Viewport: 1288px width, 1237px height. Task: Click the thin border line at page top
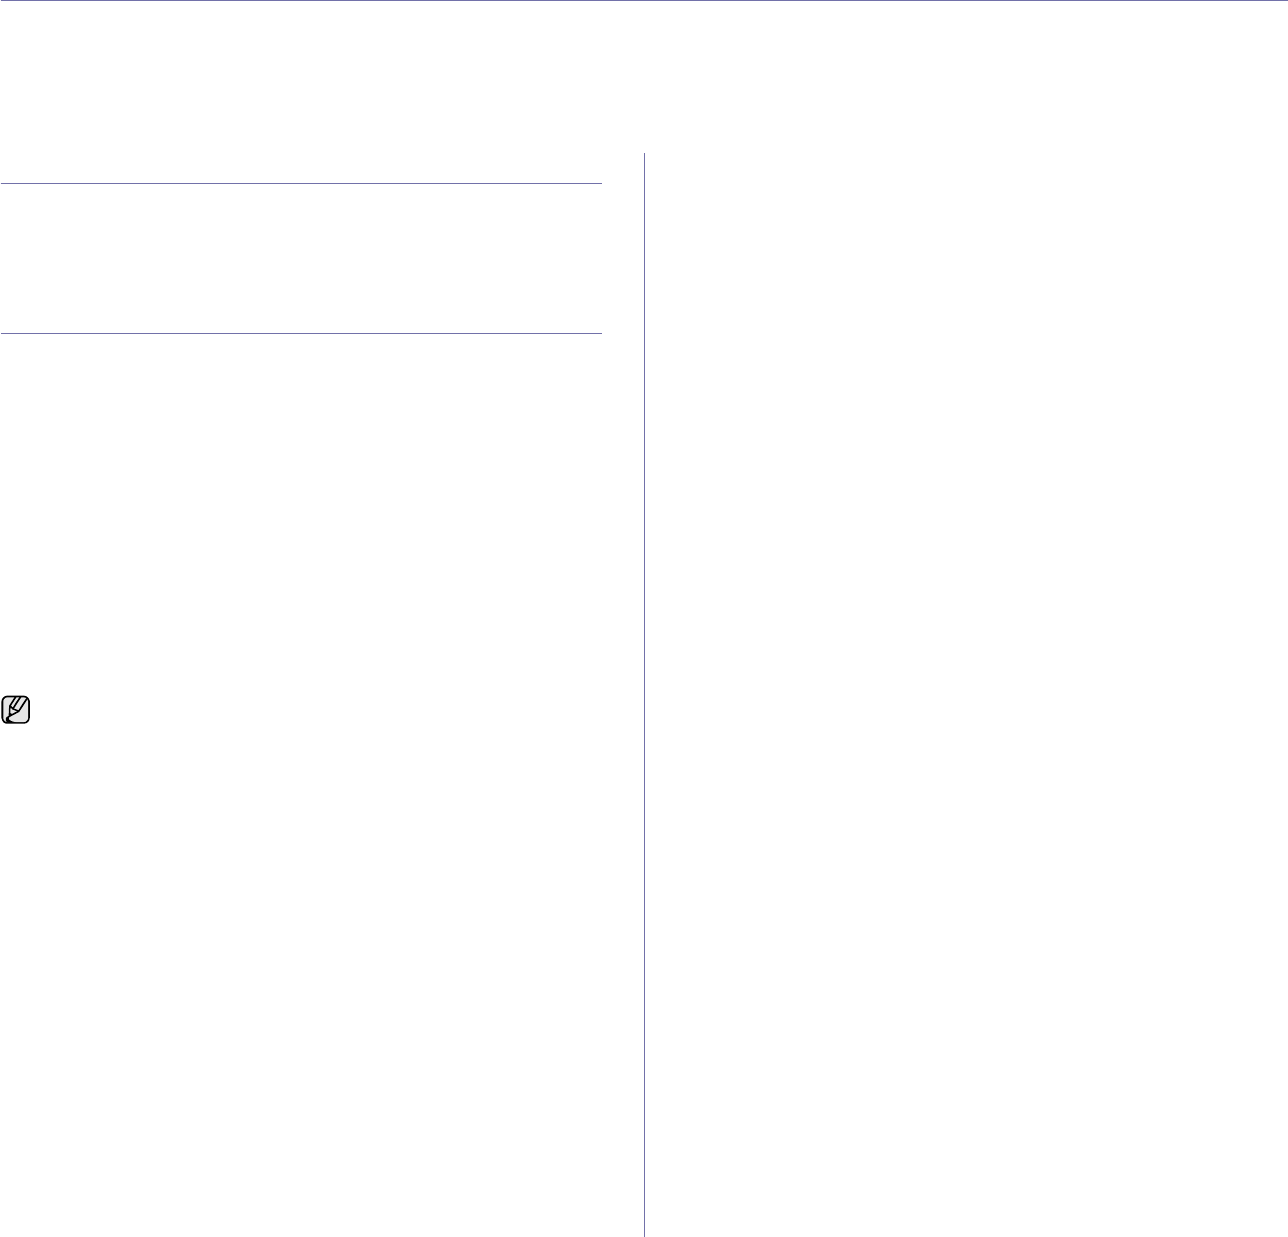tap(644, 1)
